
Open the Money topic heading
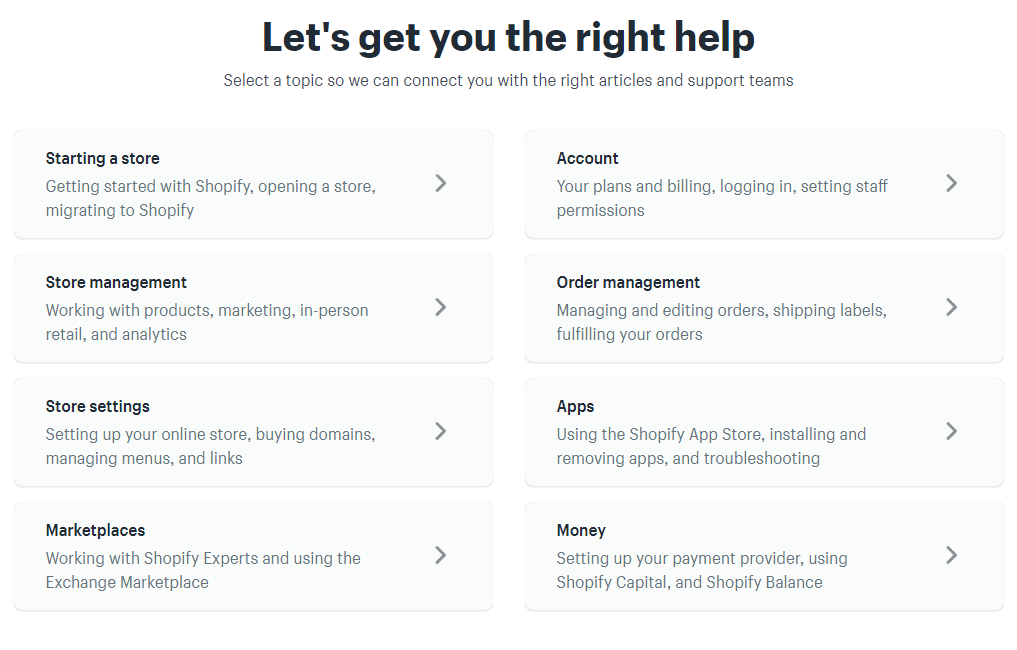click(x=581, y=531)
